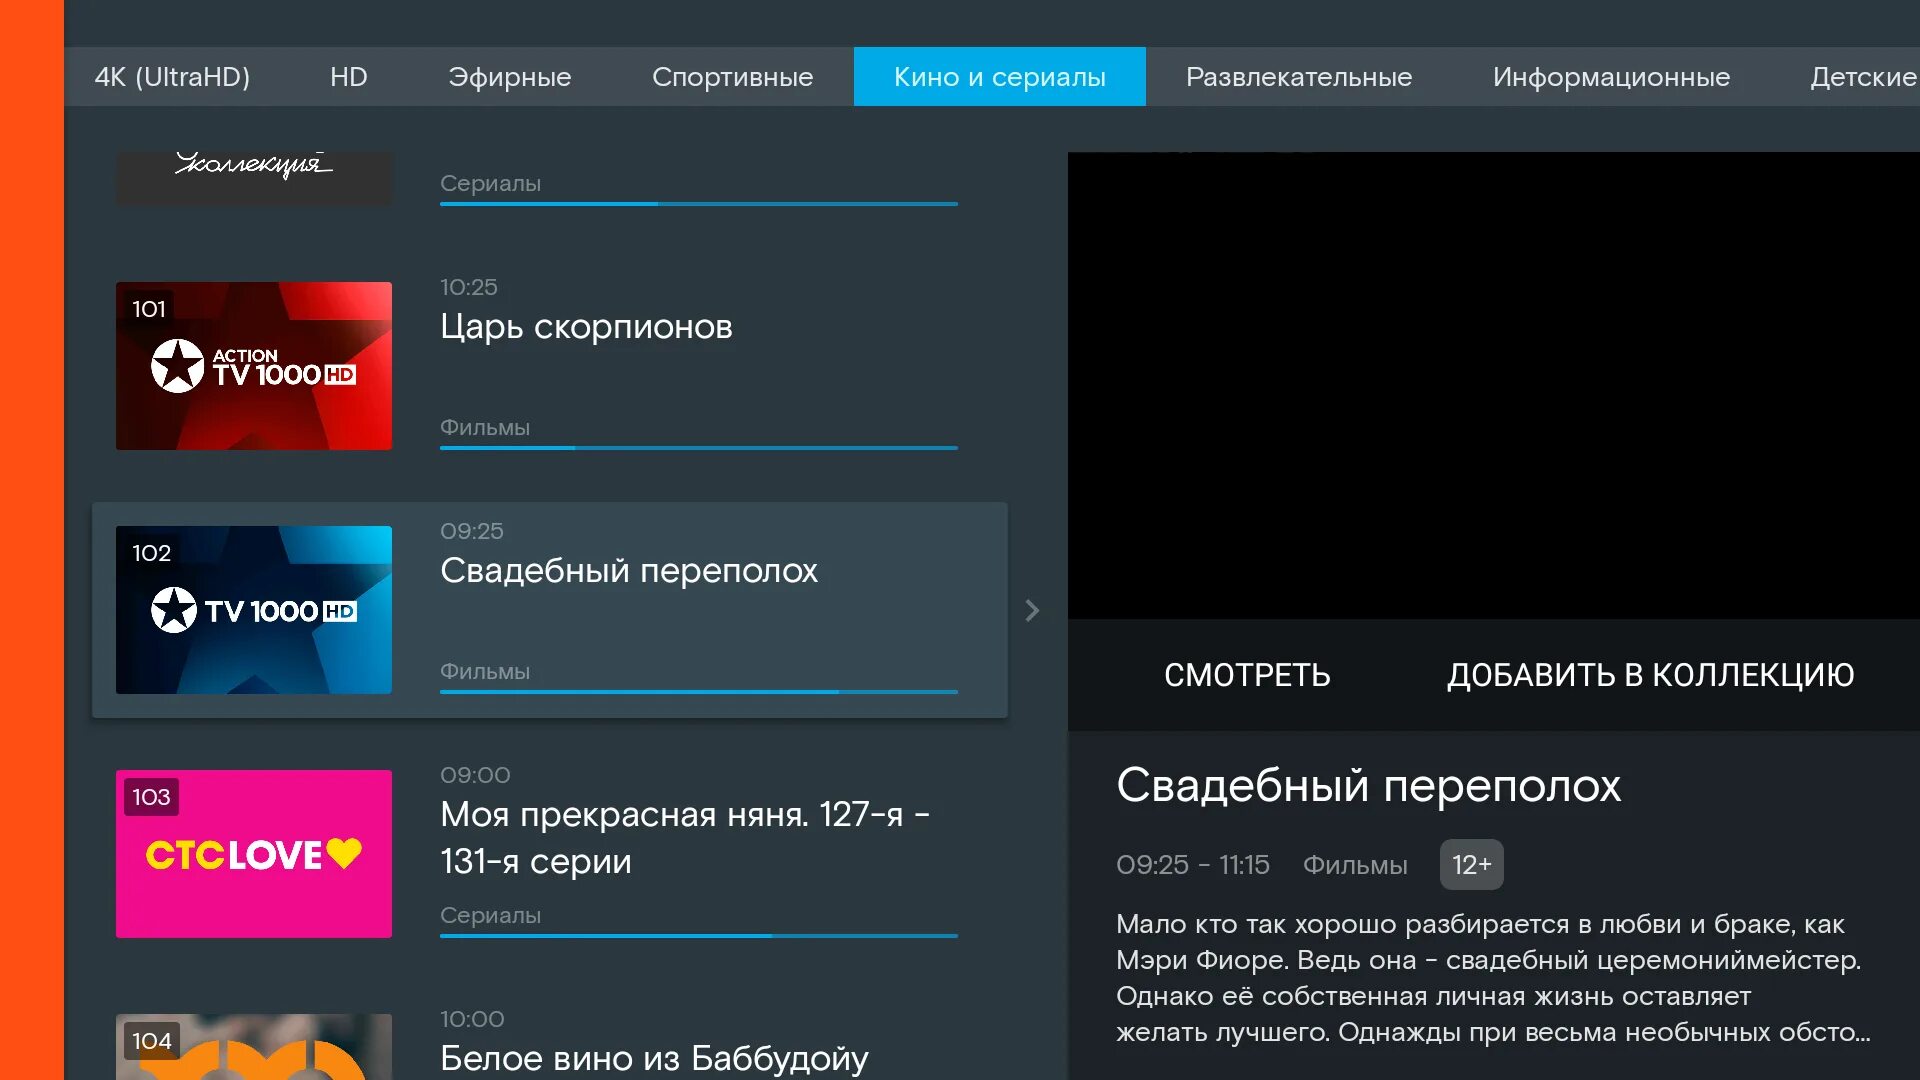Select the Спортивные tab
The height and width of the screenshot is (1080, 1920).
pyautogui.click(x=732, y=77)
